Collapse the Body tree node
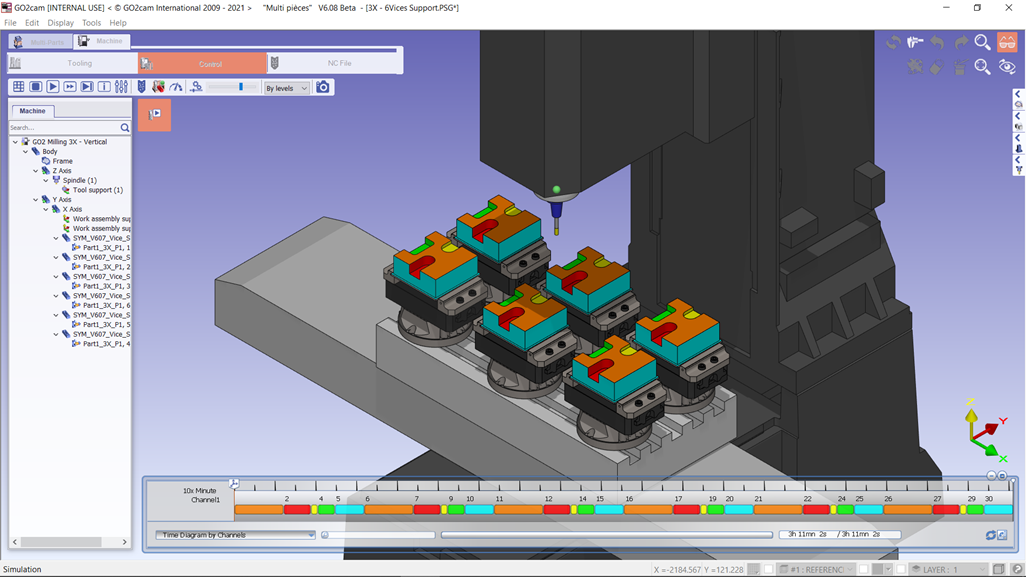 [x=26, y=152]
